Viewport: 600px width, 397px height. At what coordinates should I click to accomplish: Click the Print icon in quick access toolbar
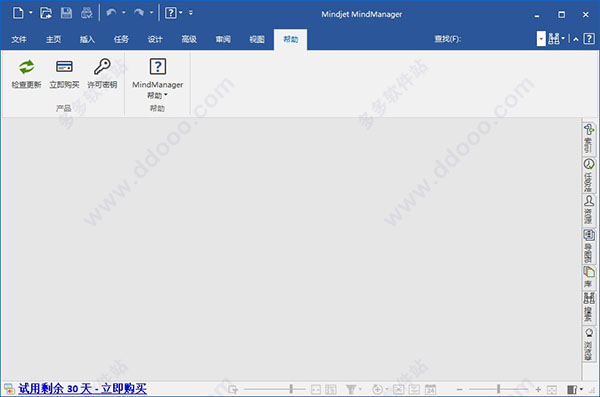pyautogui.click(x=86, y=13)
